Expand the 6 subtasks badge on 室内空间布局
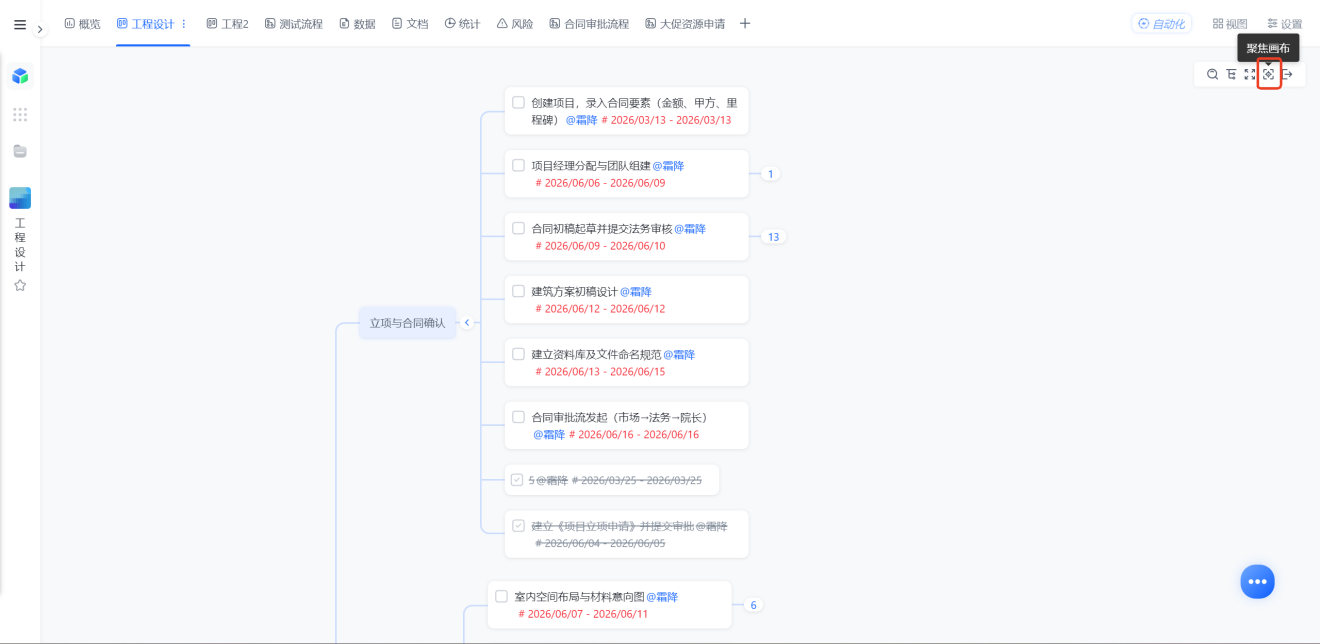 [753, 605]
